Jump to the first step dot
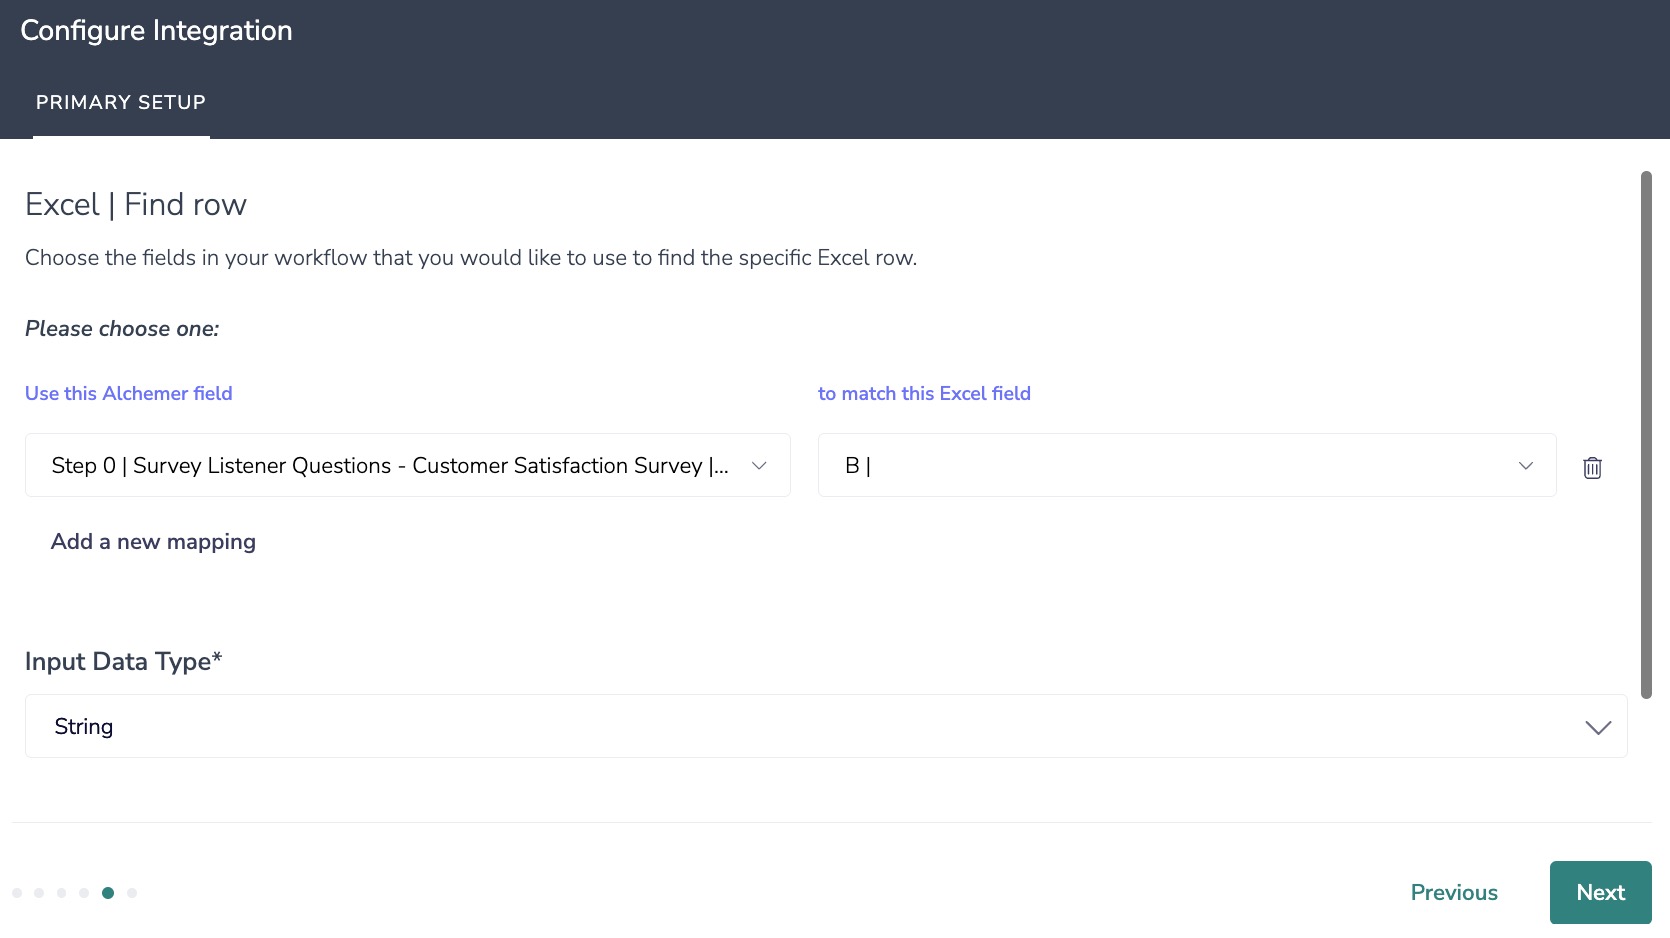Viewport: 1670px width, 938px height. click(17, 893)
